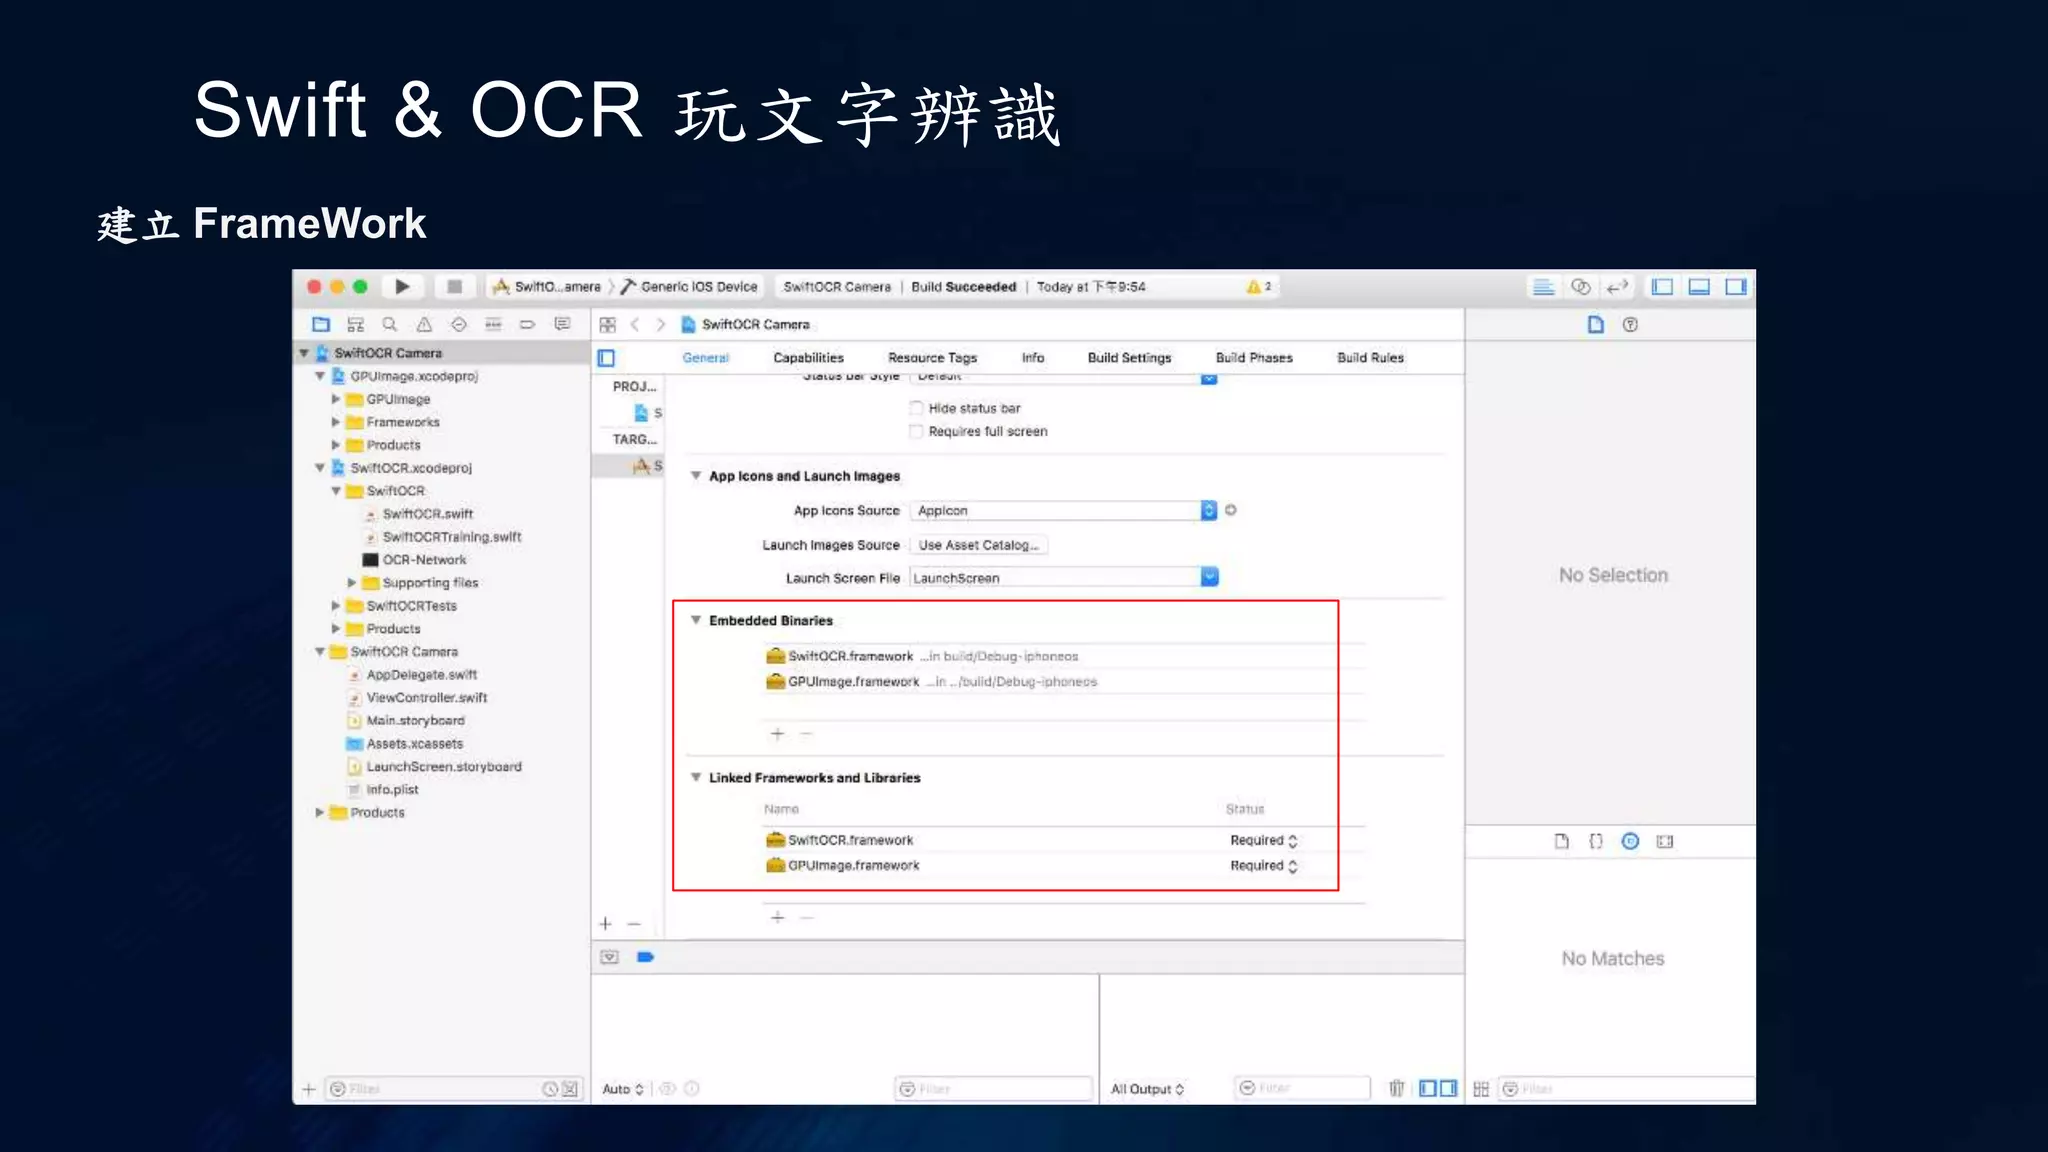This screenshot has height=1152, width=2048.
Task: Open the Issue navigator warning icon
Action: pyautogui.click(x=424, y=324)
